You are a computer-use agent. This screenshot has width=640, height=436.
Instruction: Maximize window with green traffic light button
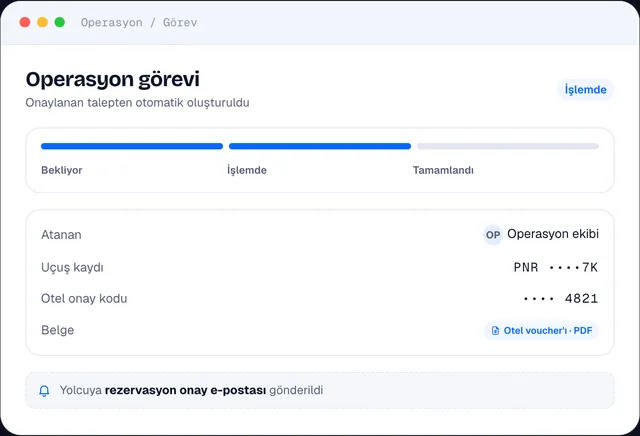click(60, 22)
